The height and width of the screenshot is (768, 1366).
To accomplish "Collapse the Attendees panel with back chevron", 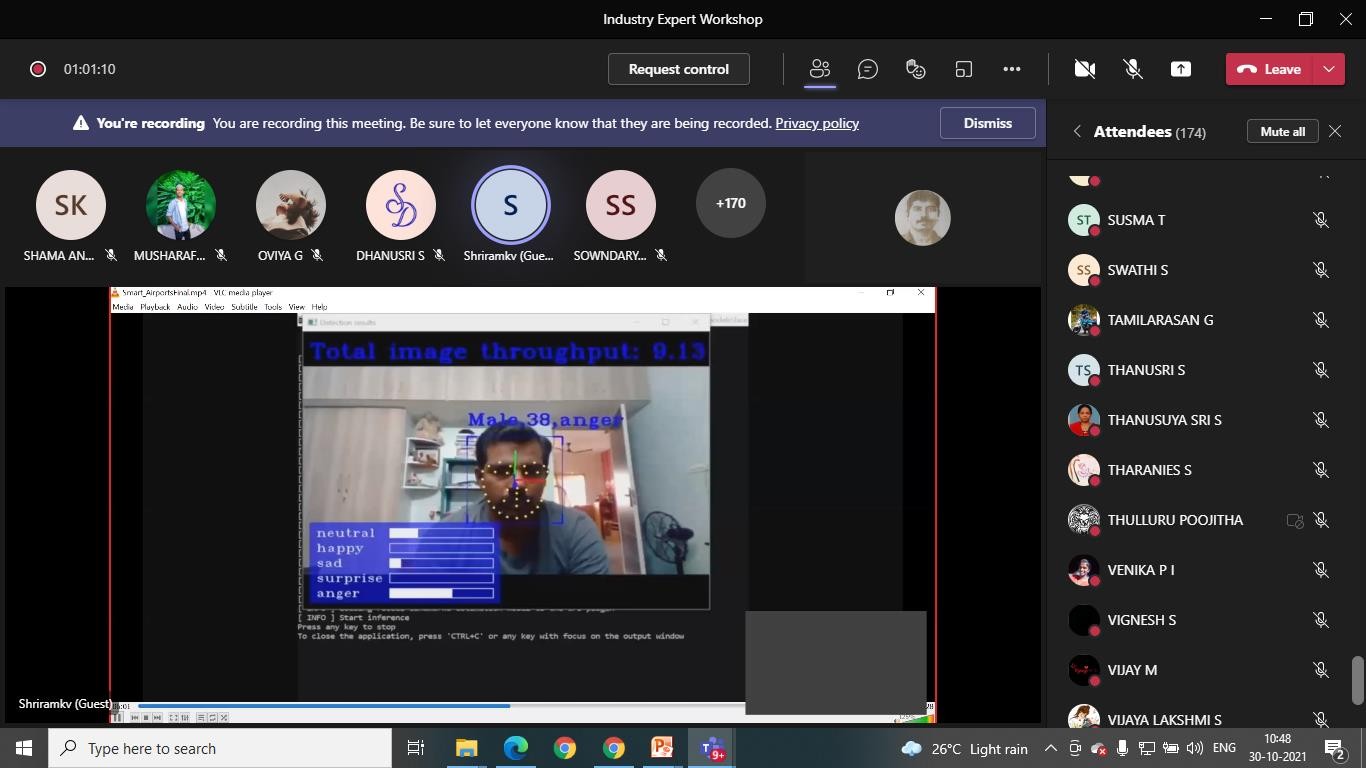I will tap(1077, 131).
